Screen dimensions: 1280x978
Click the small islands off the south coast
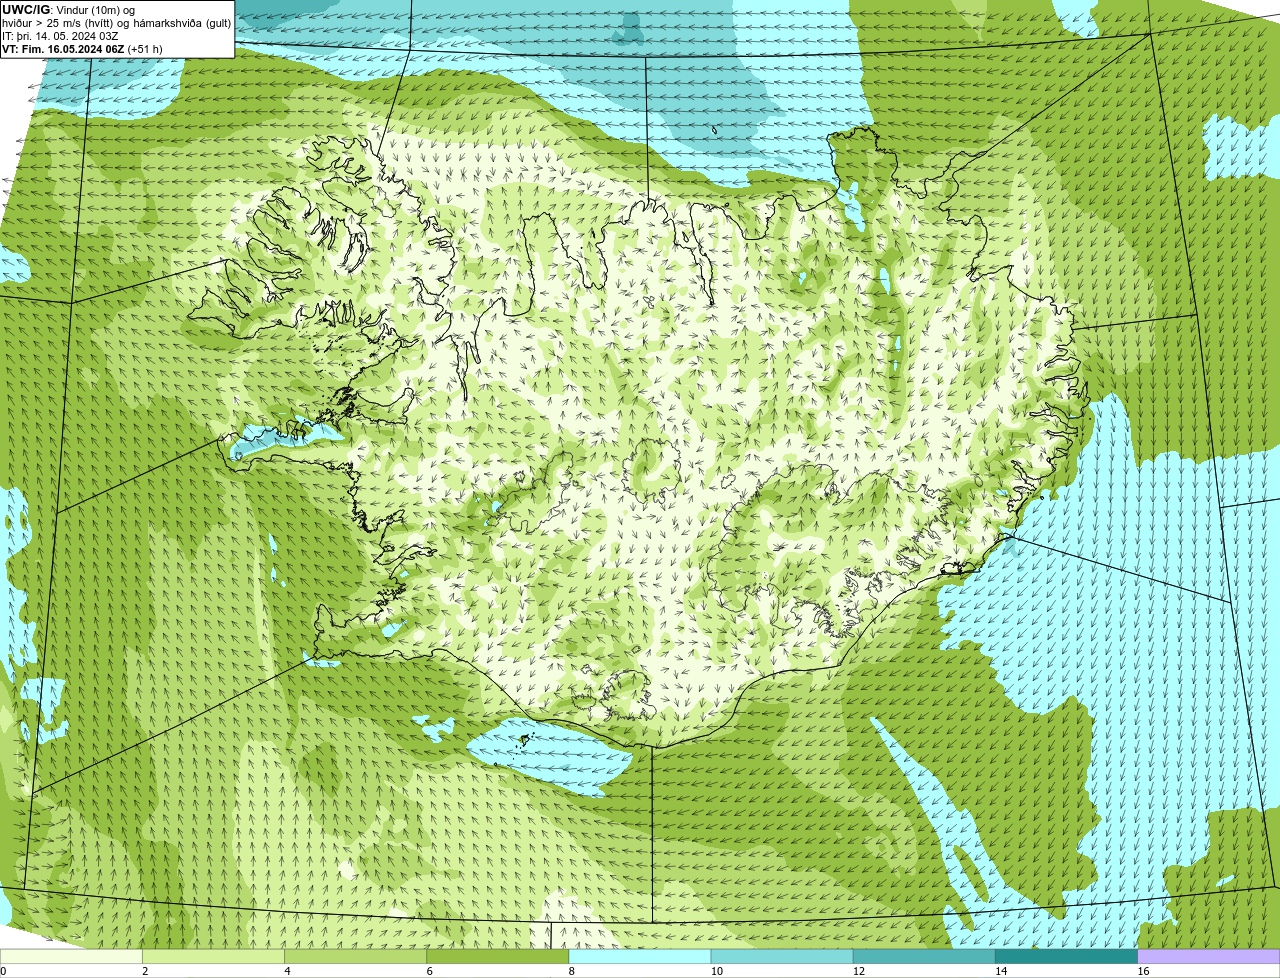click(x=523, y=740)
